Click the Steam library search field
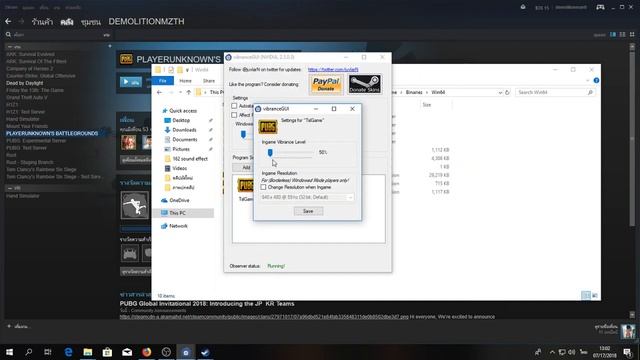640x360 pixels. point(57,35)
